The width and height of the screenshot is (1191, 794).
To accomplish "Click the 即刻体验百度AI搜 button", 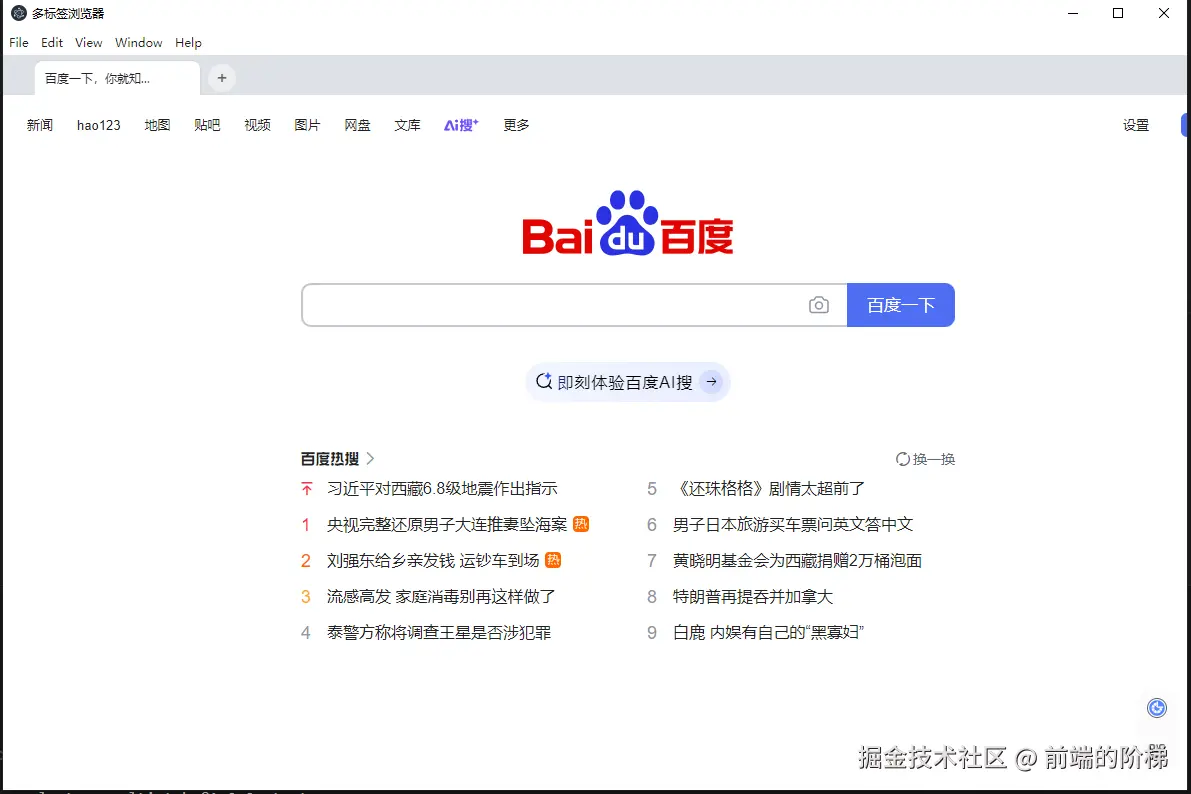I will 627,382.
